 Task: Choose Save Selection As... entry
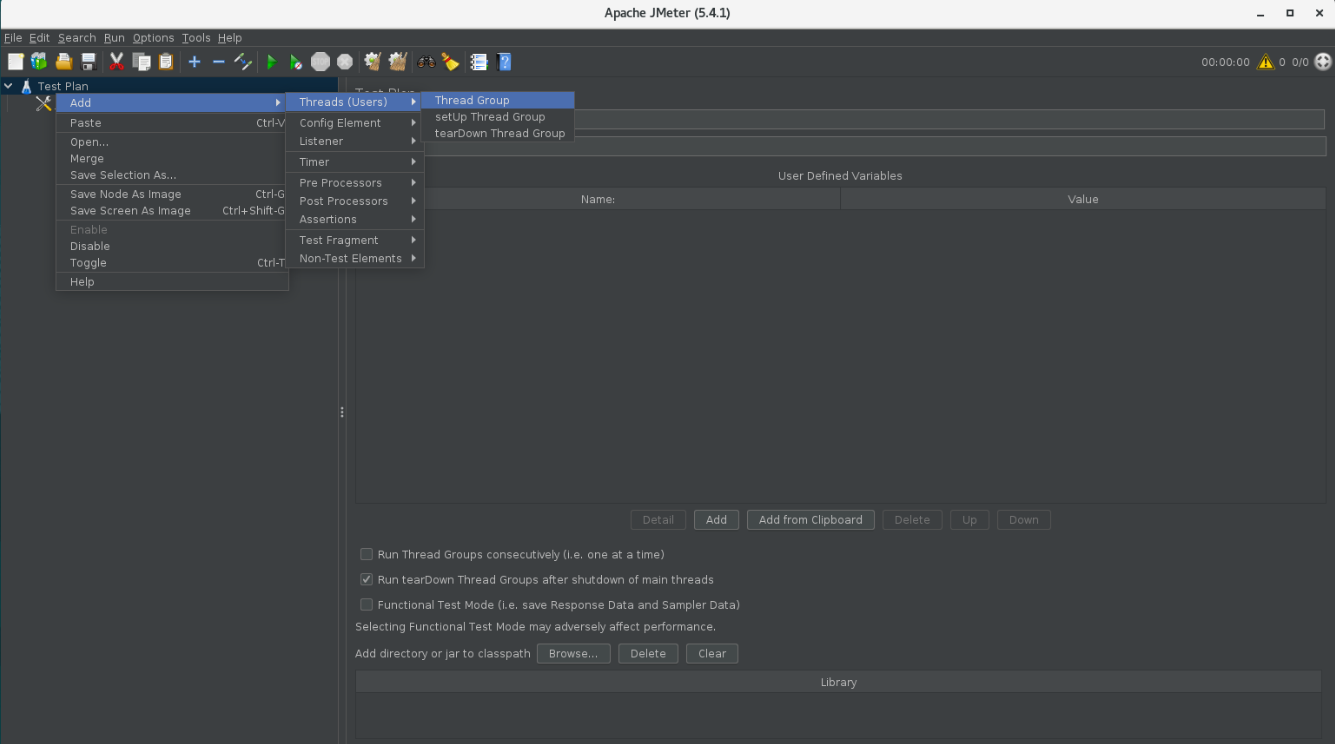pyautogui.click(x=172, y=175)
